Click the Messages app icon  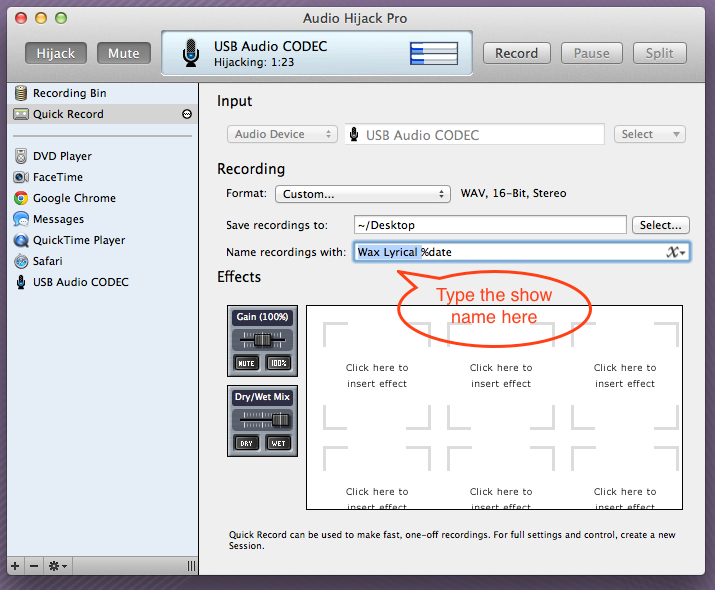point(21,219)
